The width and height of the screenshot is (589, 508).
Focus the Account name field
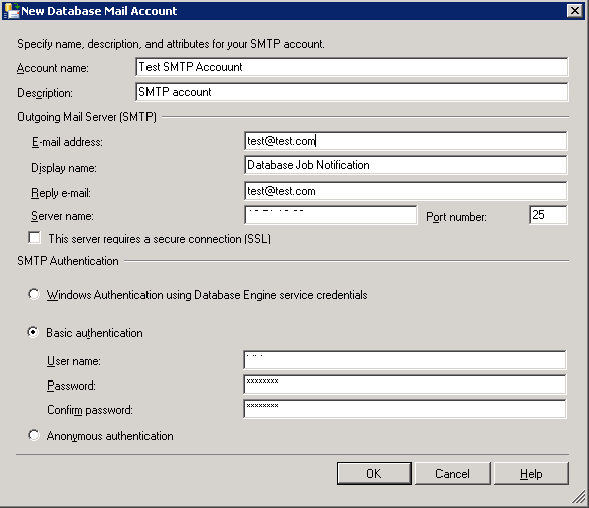point(352,67)
